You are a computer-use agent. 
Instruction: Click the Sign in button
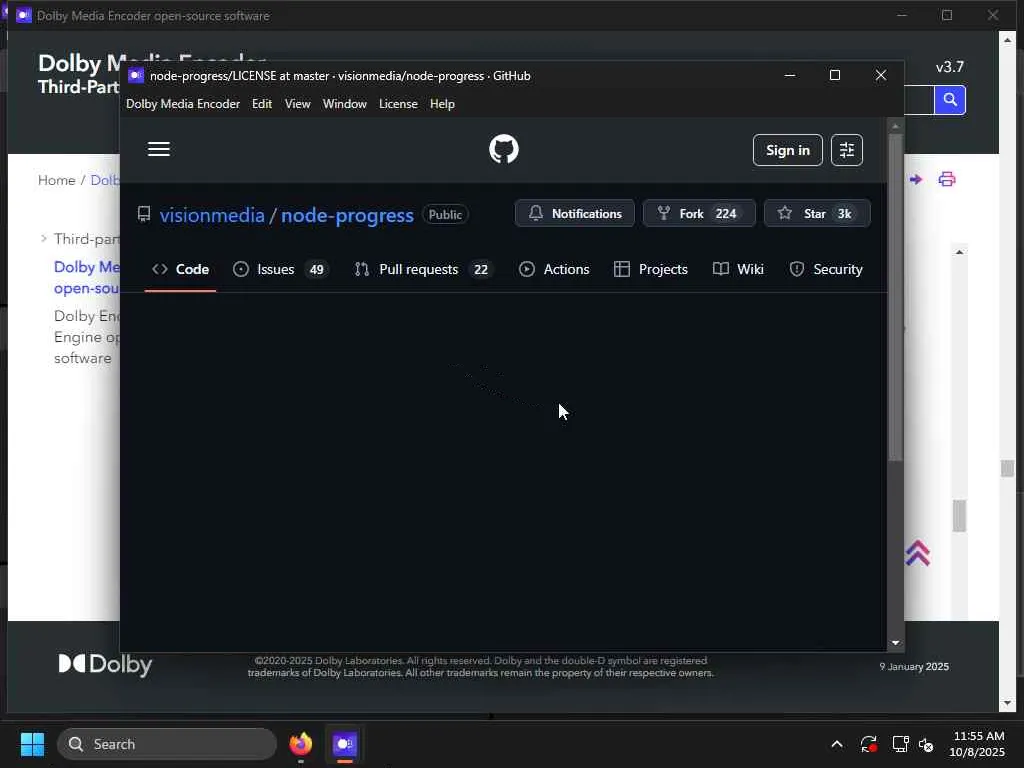[x=788, y=150]
